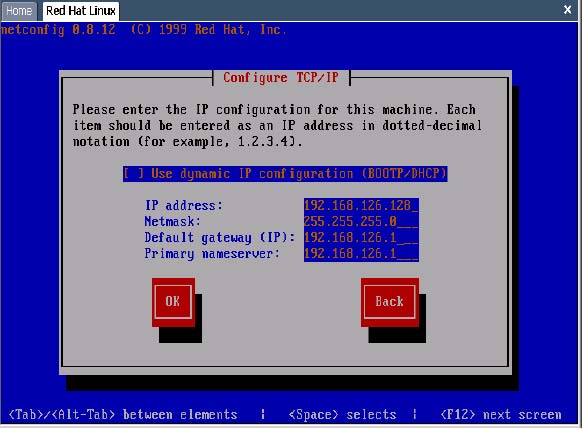Screen dimensions: 582x429
Task: Click the dotted-decimal notation instruction paragraph
Action: tap(277, 125)
